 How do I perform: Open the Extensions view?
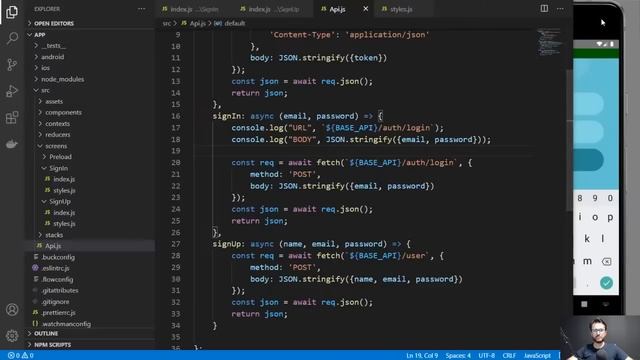pyautogui.click(x=12, y=118)
